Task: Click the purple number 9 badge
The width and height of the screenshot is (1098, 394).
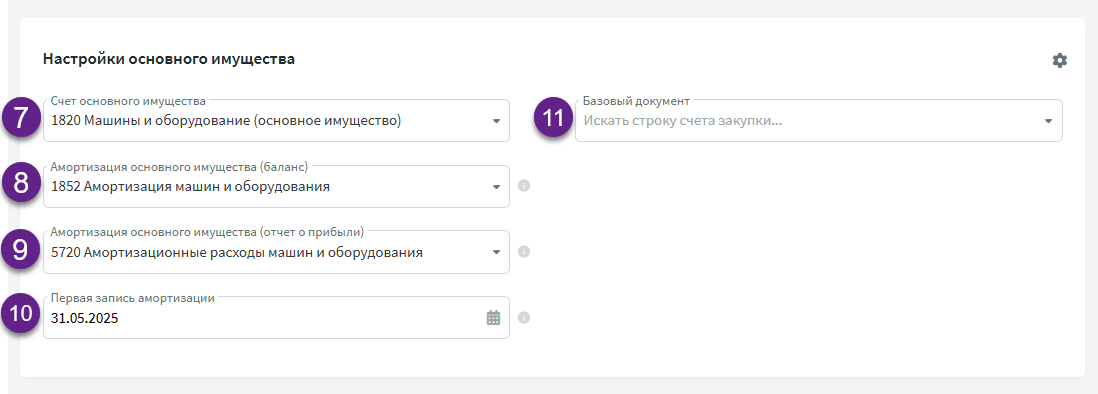Action: pos(21,249)
